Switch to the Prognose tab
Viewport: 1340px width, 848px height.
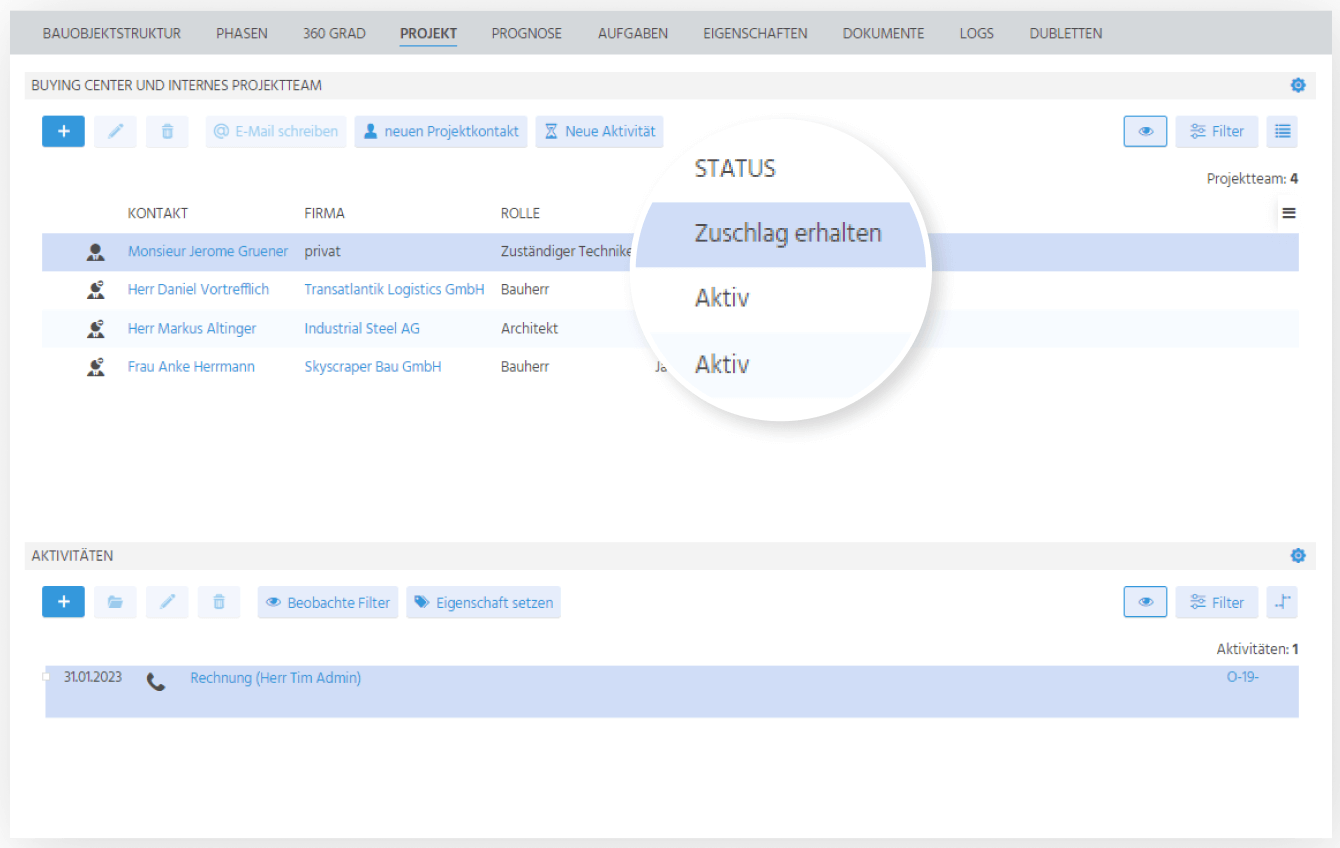[526, 33]
